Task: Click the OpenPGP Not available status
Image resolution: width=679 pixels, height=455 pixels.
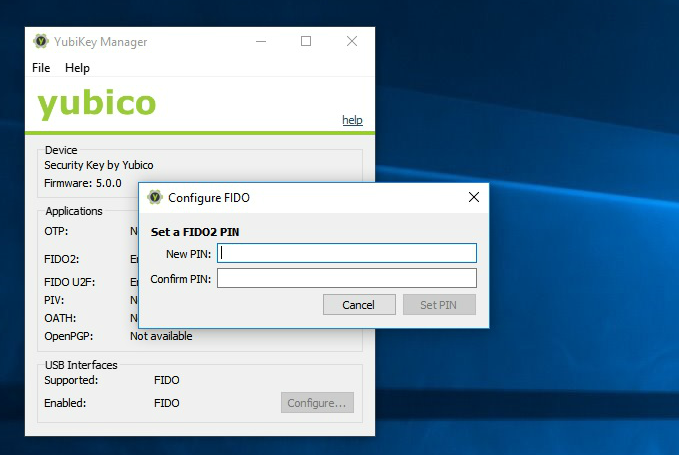Action: tap(161, 336)
